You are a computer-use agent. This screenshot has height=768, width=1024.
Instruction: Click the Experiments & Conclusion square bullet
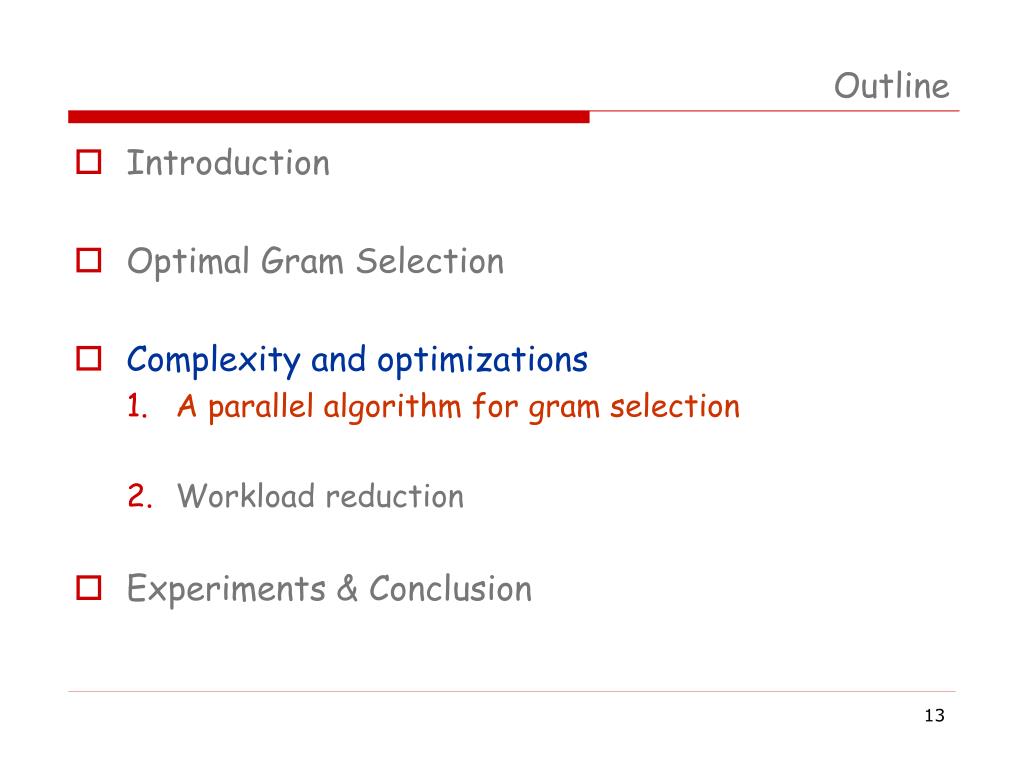click(x=89, y=588)
